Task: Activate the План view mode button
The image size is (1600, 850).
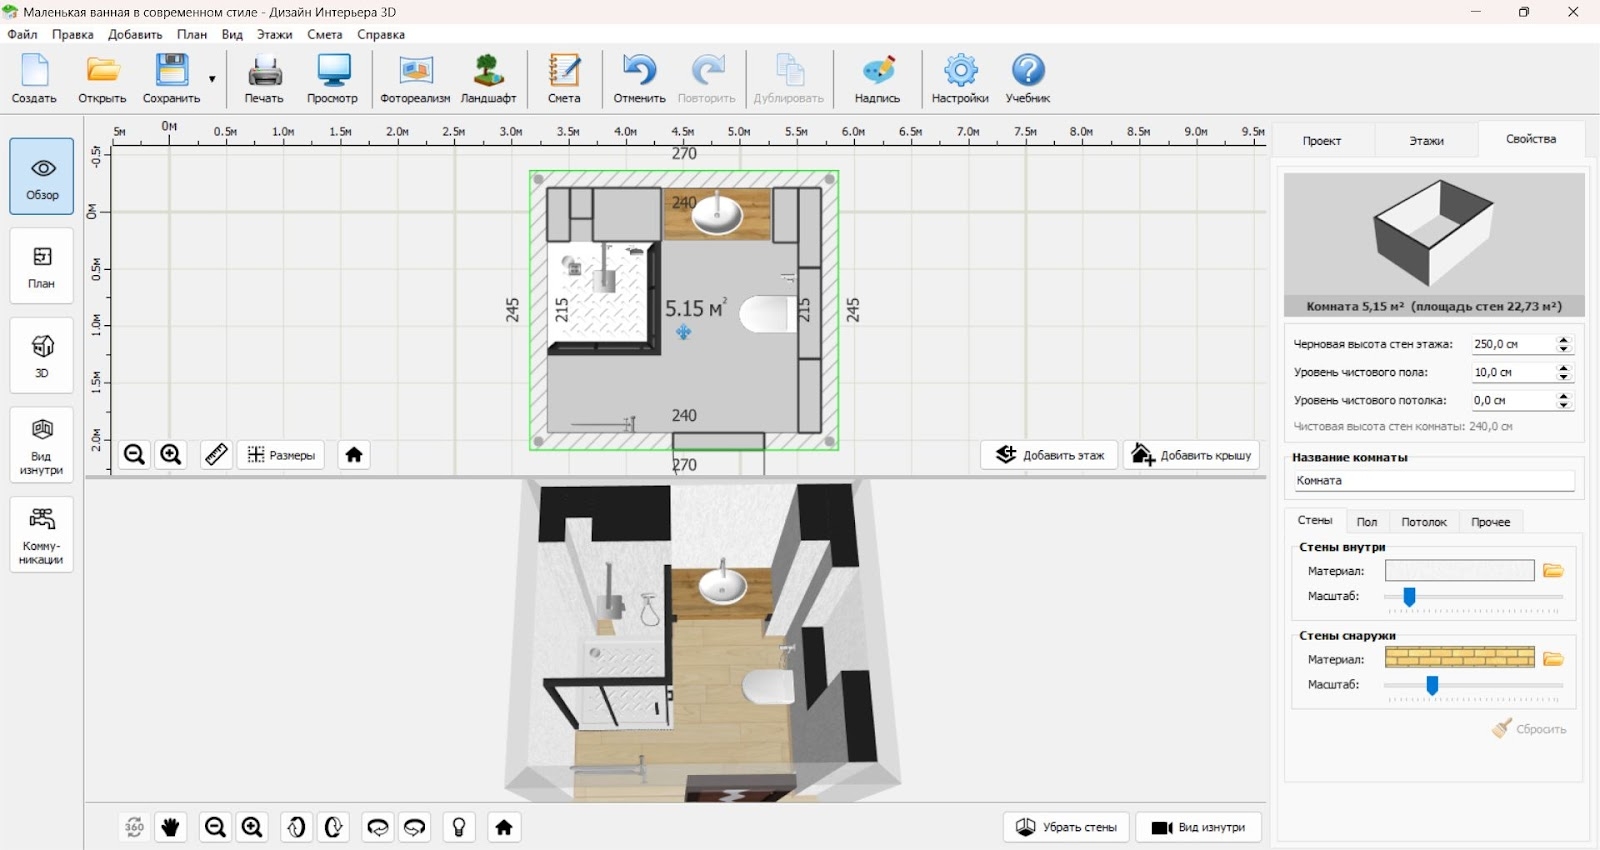Action: tap(42, 266)
